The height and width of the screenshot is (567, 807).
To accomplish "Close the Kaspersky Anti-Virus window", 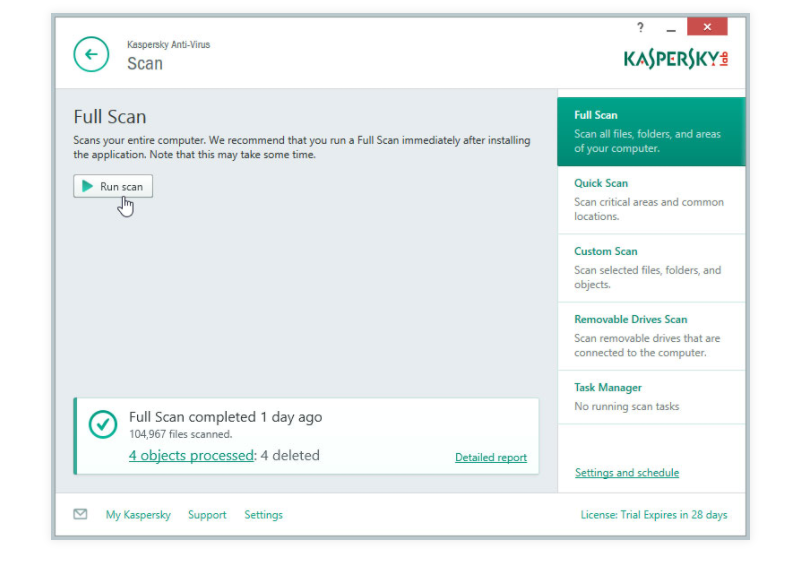I will pos(707,27).
